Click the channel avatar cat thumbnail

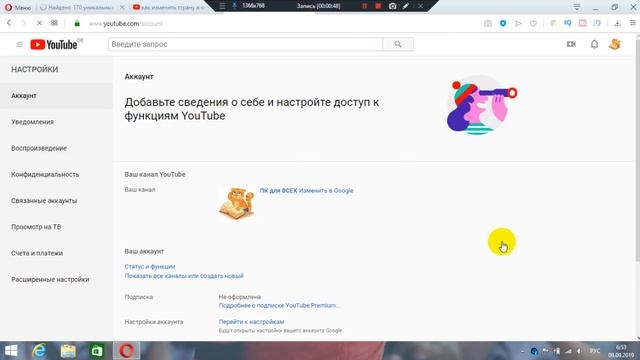pyautogui.click(x=237, y=203)
